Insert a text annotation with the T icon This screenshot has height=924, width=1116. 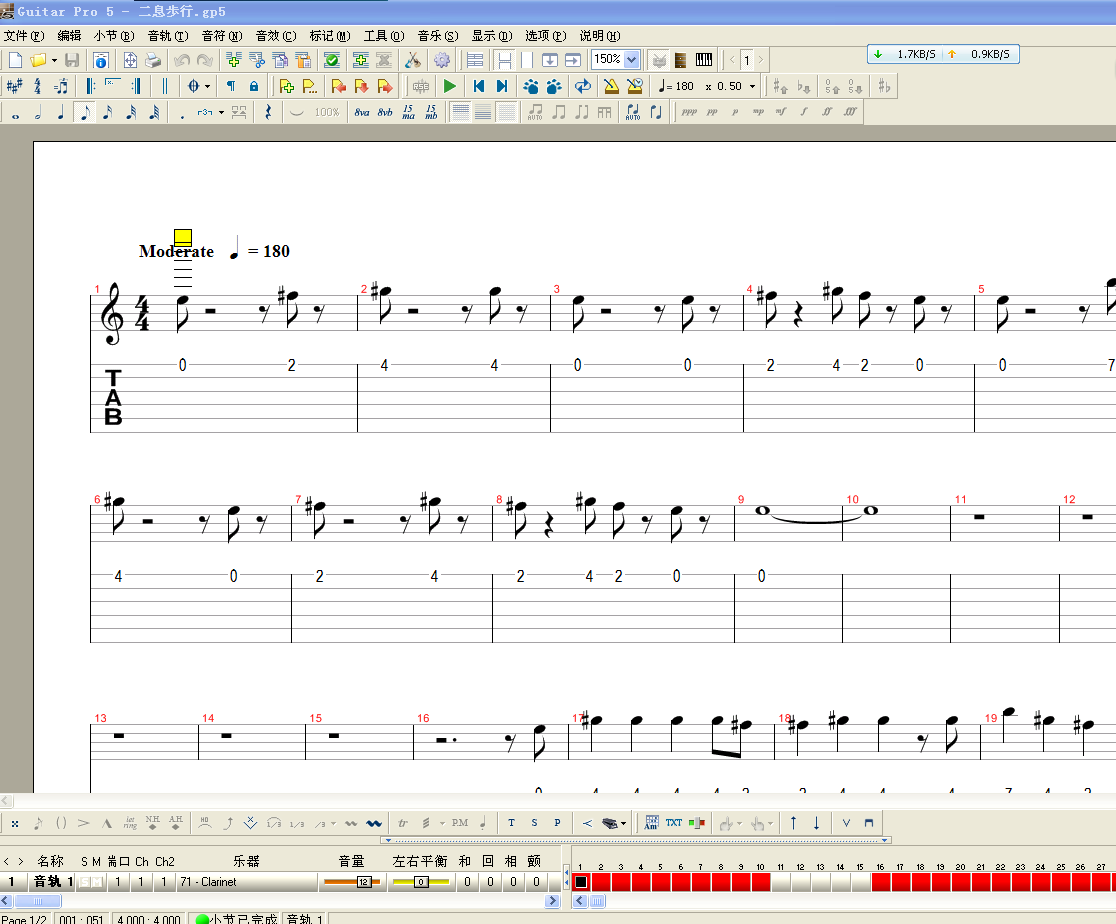tap(511, 823)
